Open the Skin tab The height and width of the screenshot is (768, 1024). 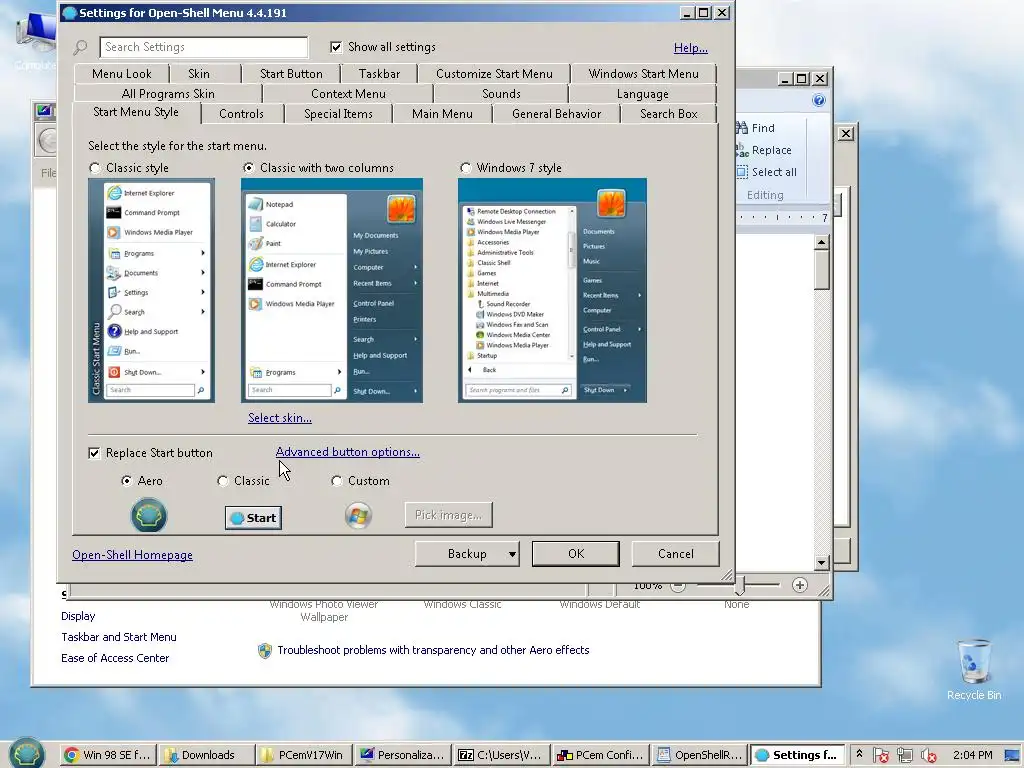(199, 74)
